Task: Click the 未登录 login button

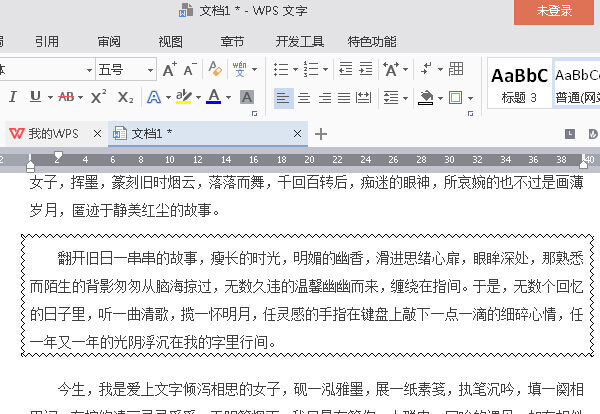Action: tap(554, 11)
